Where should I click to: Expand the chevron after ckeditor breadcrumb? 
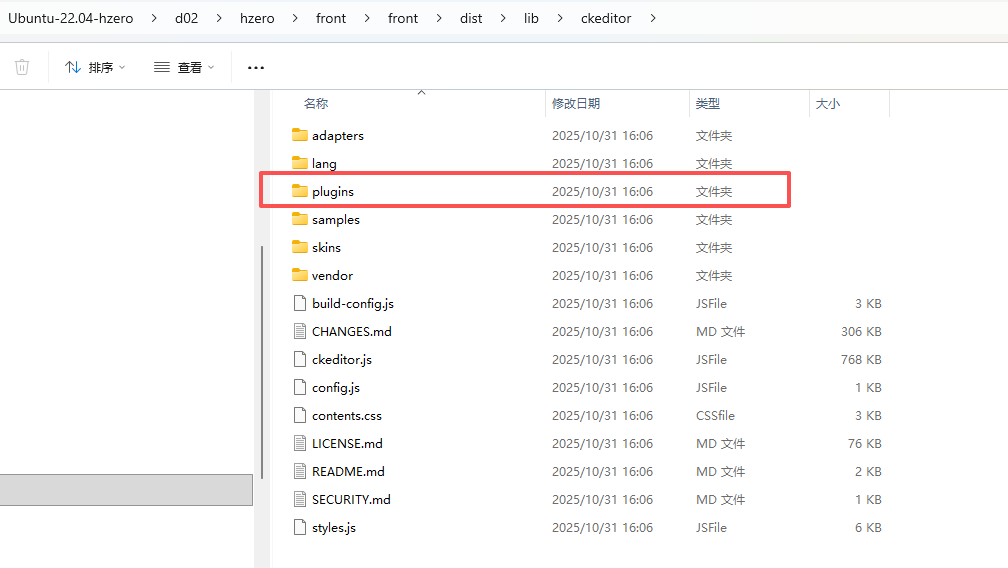point(653,18)
